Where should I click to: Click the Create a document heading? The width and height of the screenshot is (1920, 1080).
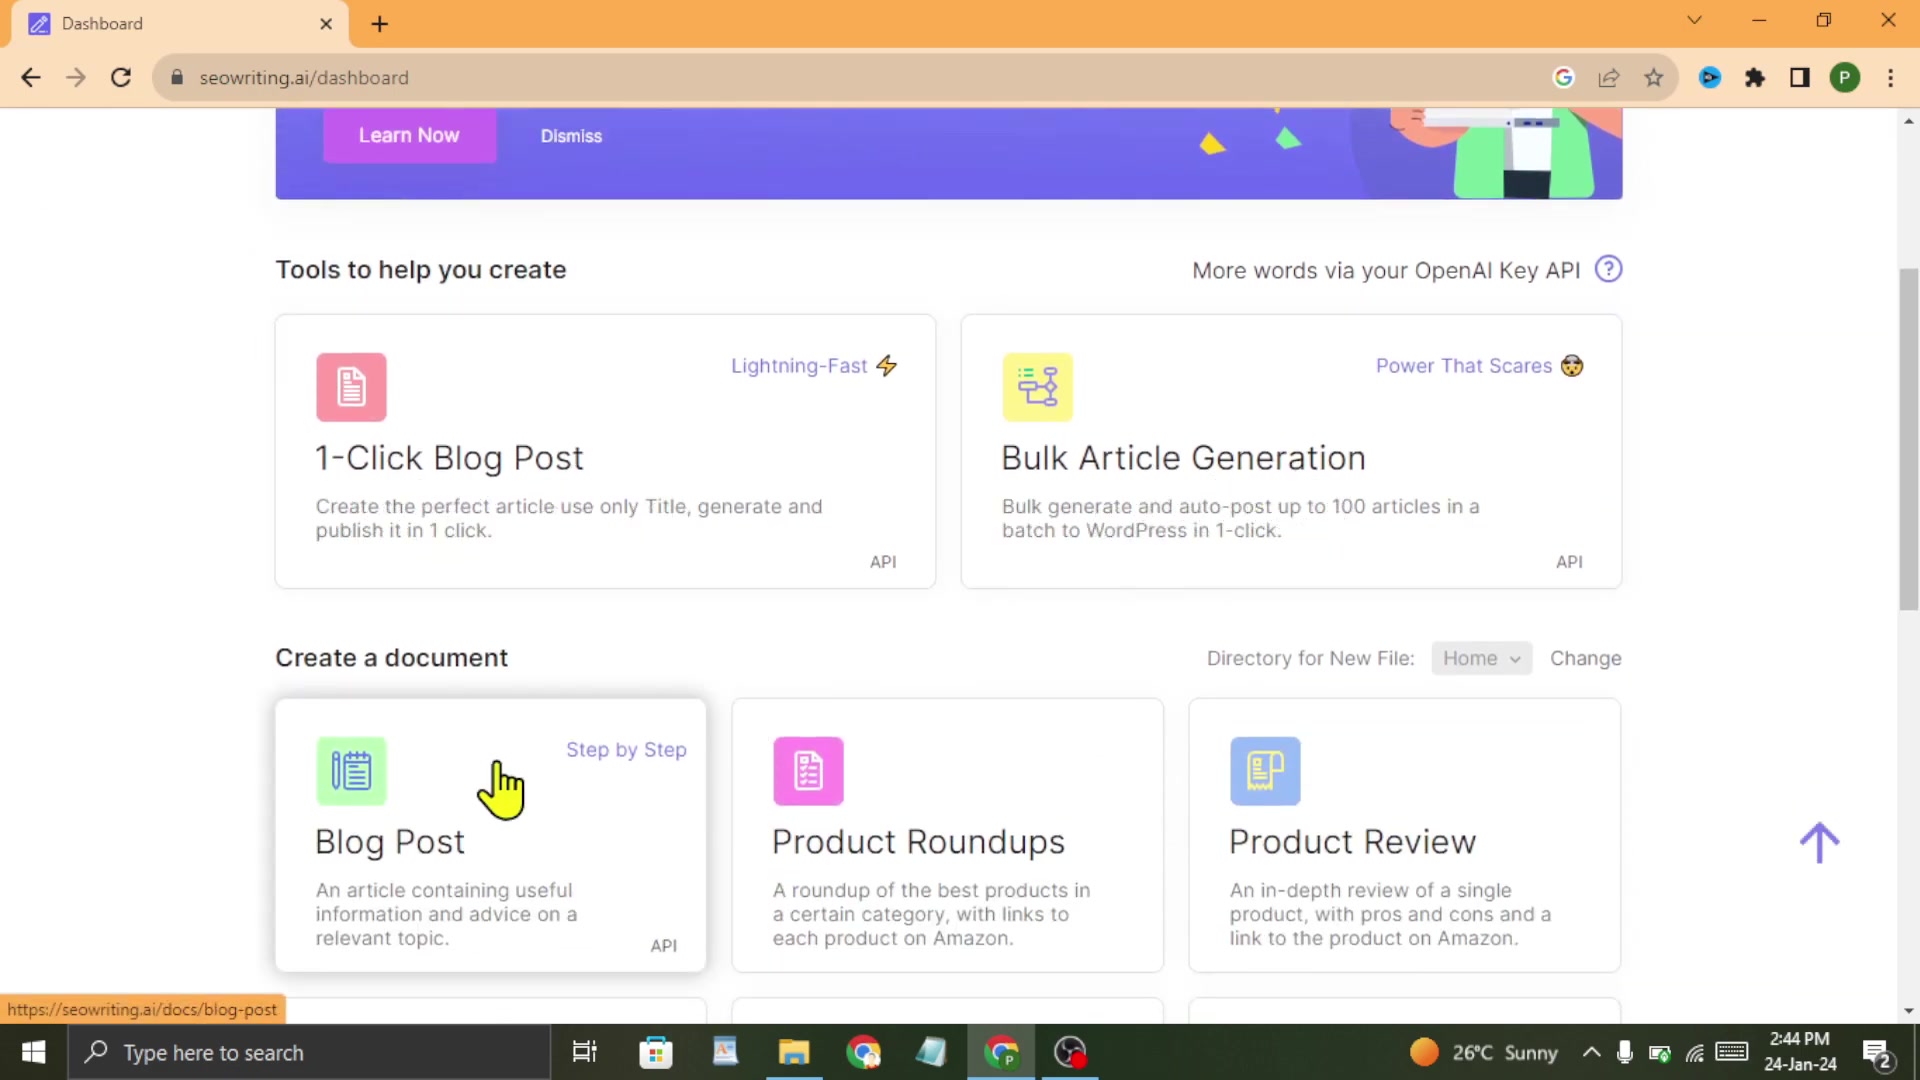point(392,658)
